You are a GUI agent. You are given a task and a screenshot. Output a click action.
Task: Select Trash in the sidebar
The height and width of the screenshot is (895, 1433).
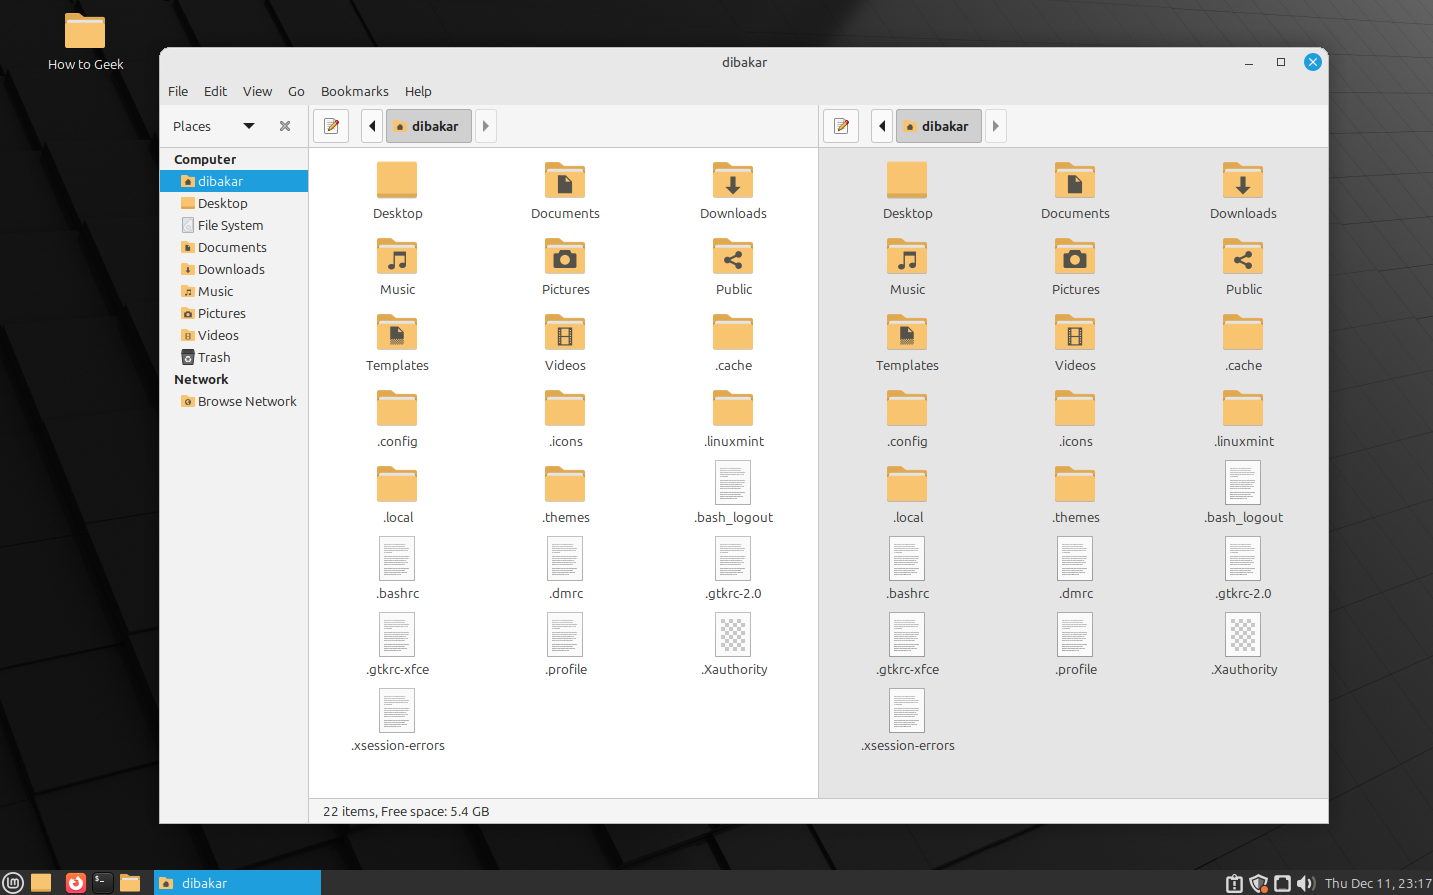click(213, 357)
